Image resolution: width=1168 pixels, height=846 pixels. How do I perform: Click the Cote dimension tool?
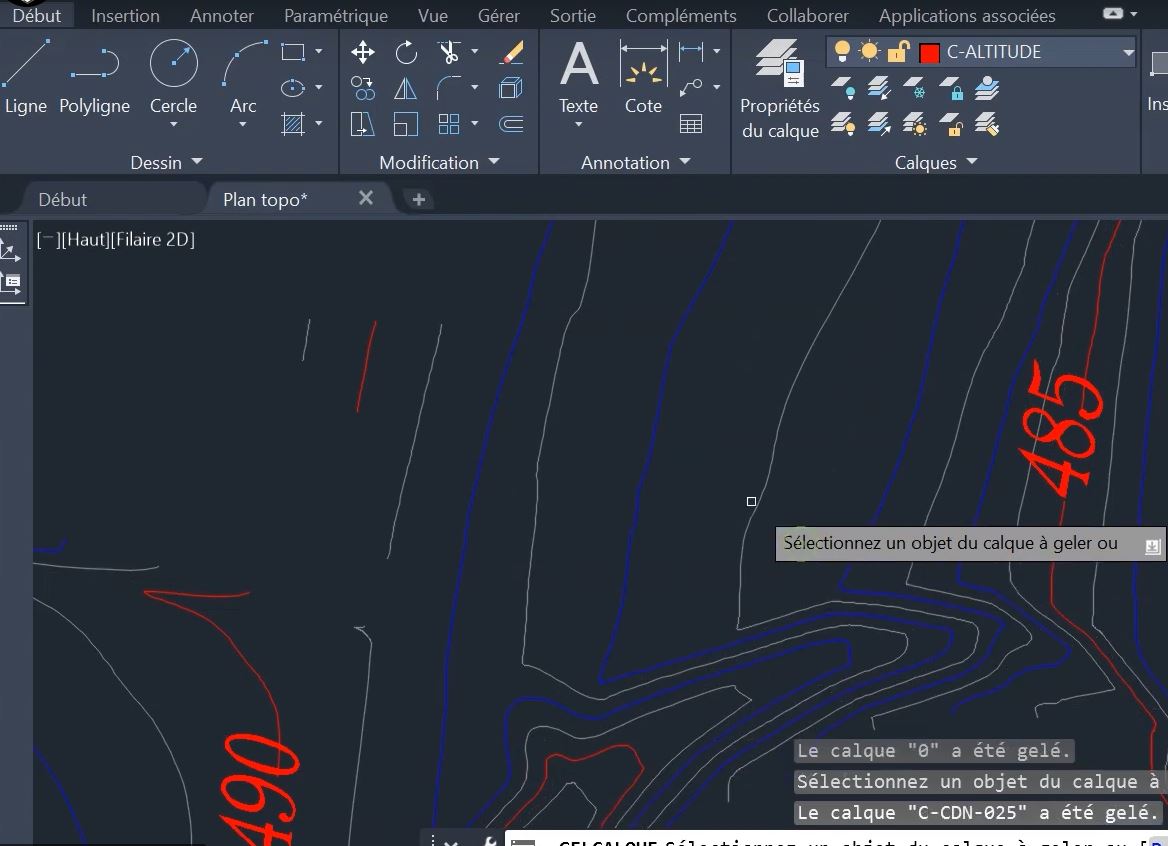(643, 77)
